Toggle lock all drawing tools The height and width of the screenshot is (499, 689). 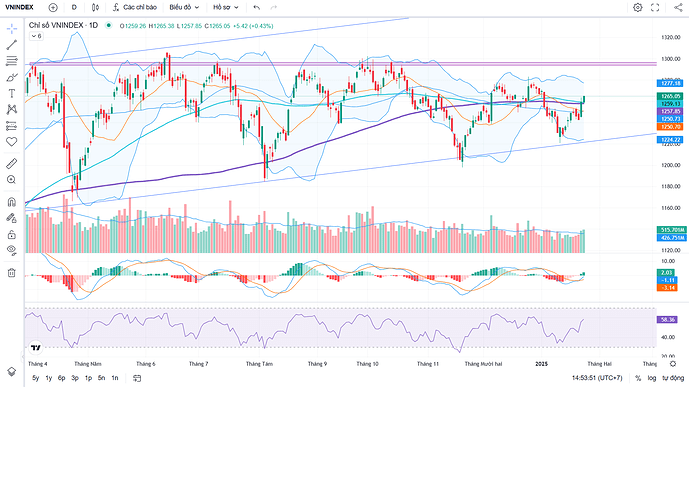pyautogui.click(x=11, y=232)
